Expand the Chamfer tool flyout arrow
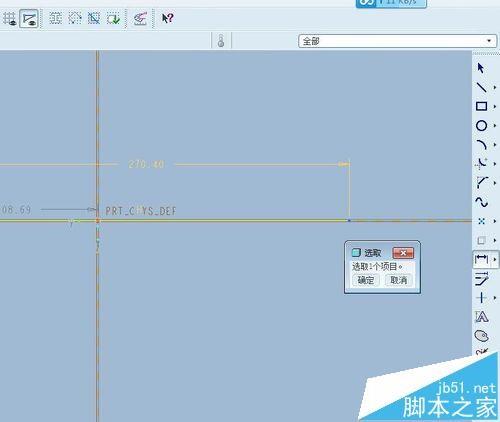Image resolution: width=500 pixels, height=422 pixels. click(495, 183)
